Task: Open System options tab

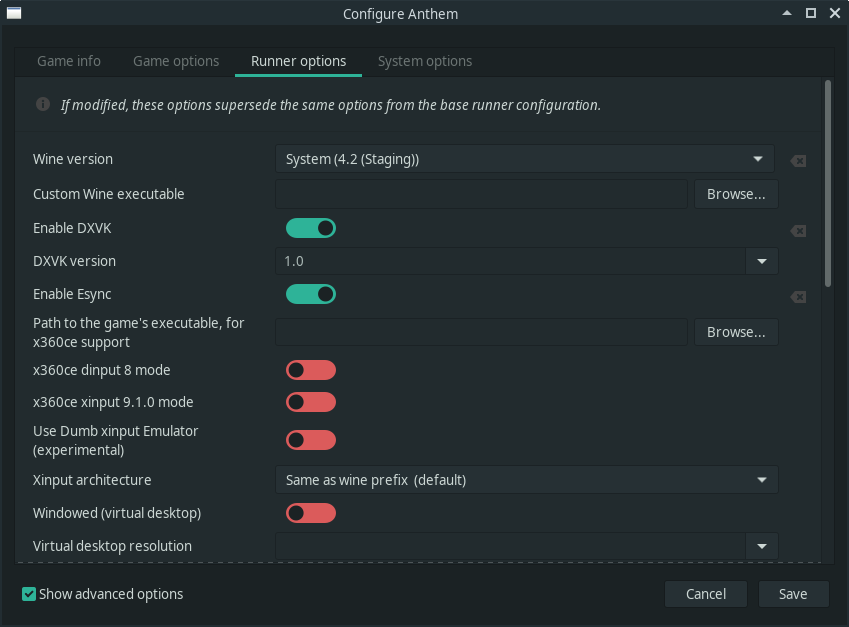Action: pos(425,61)
